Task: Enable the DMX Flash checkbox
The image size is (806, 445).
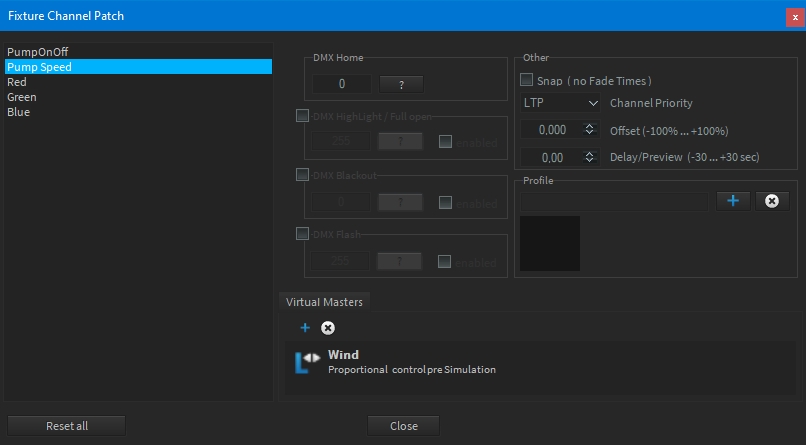Action: coord(303,234)
